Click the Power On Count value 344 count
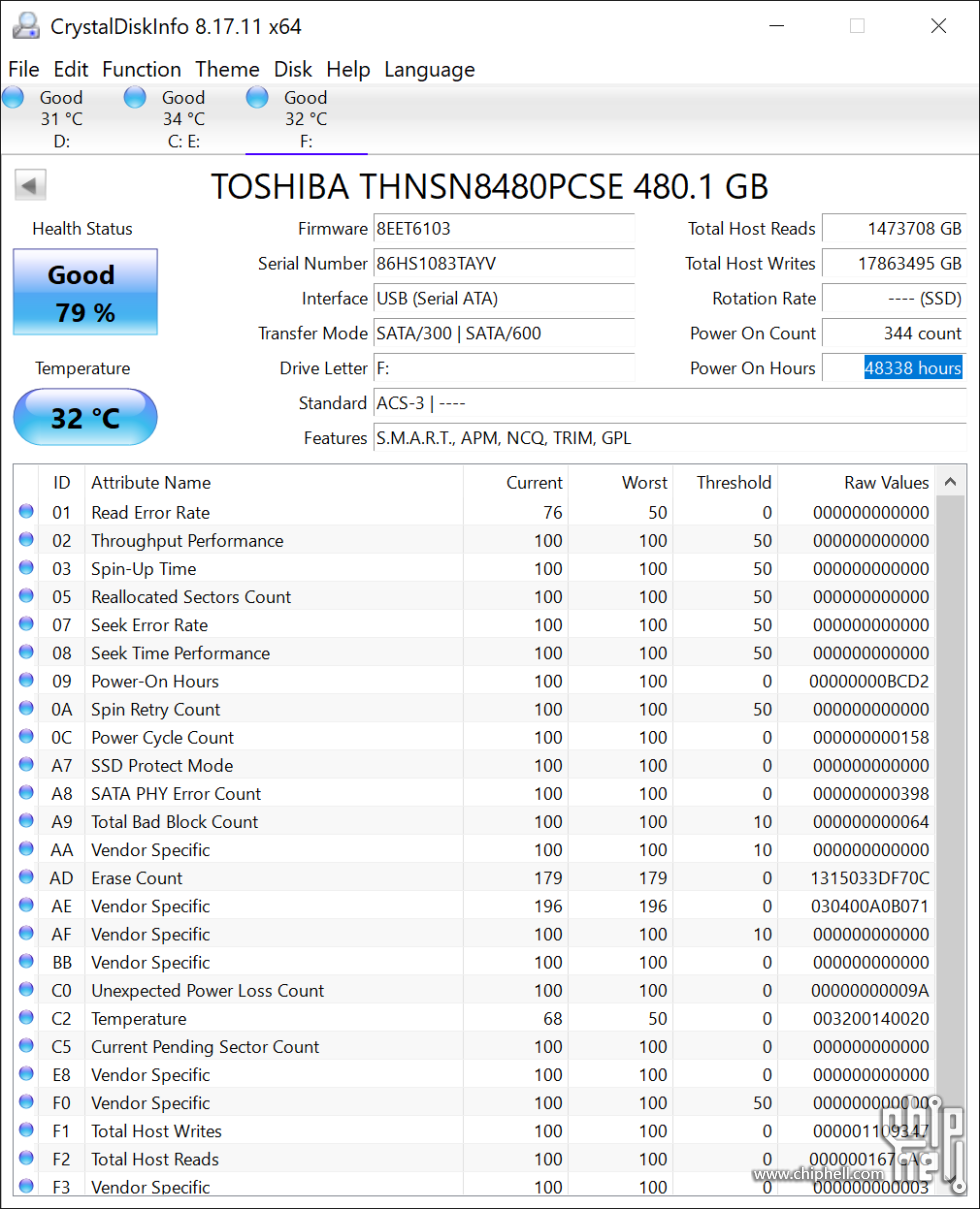Screen dimensions: 980x1209 [x=894, y=334]
